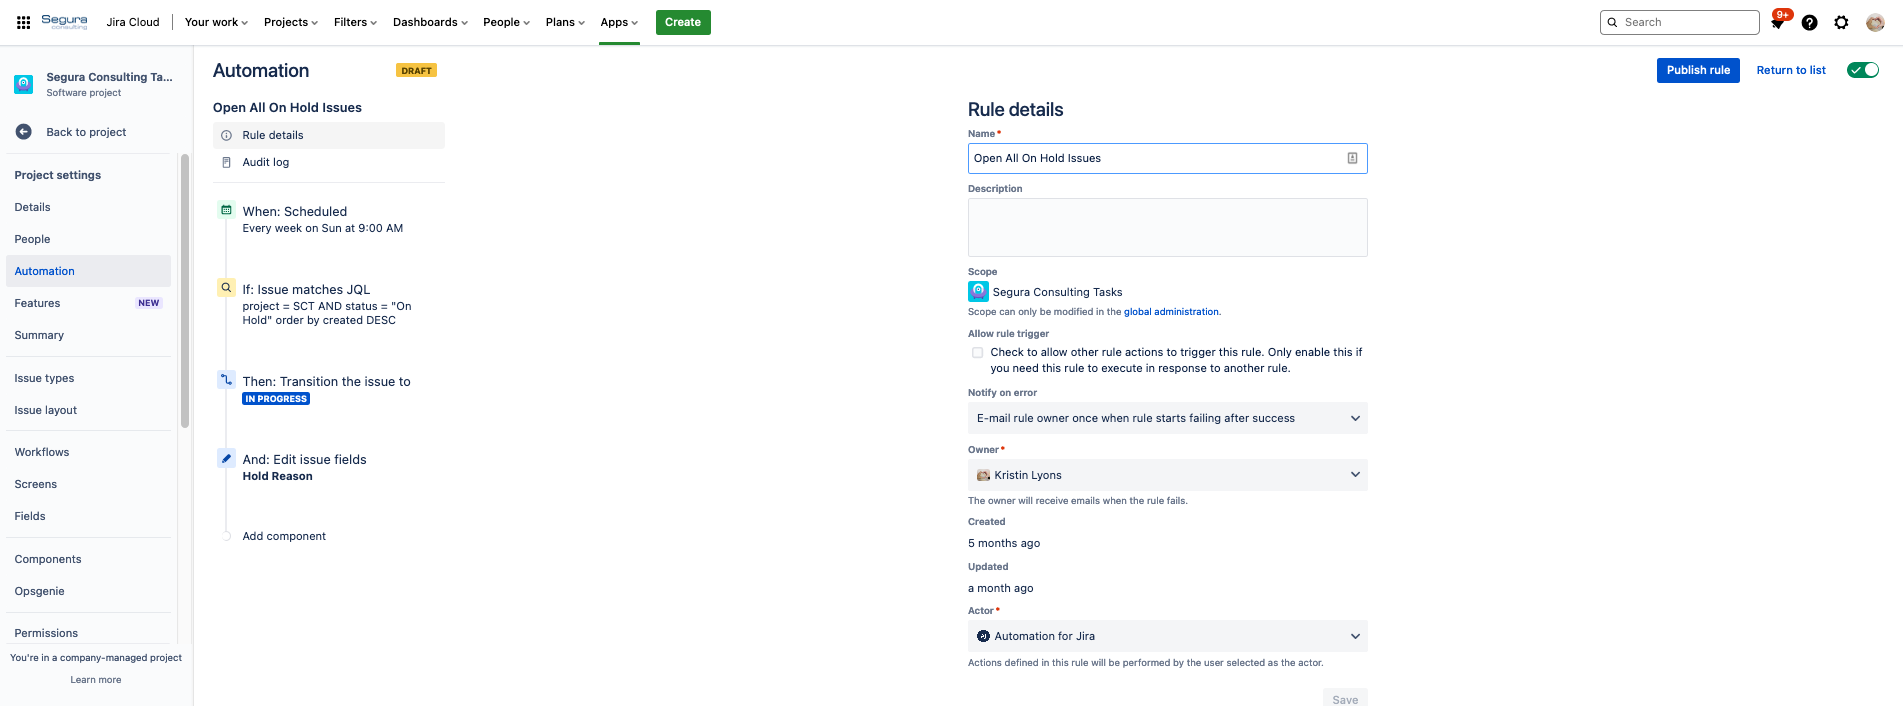Select the JQL condition magnifier icon
Image resolution: width=1903 pixels, height=706 pixels.
click(227, 288)
